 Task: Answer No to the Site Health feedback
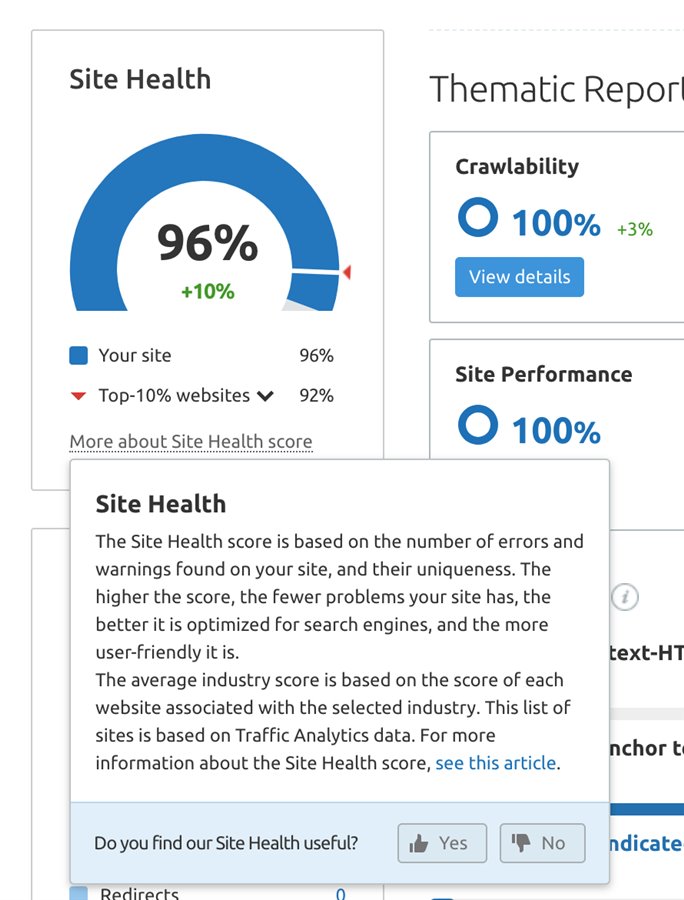click(542, 843)
